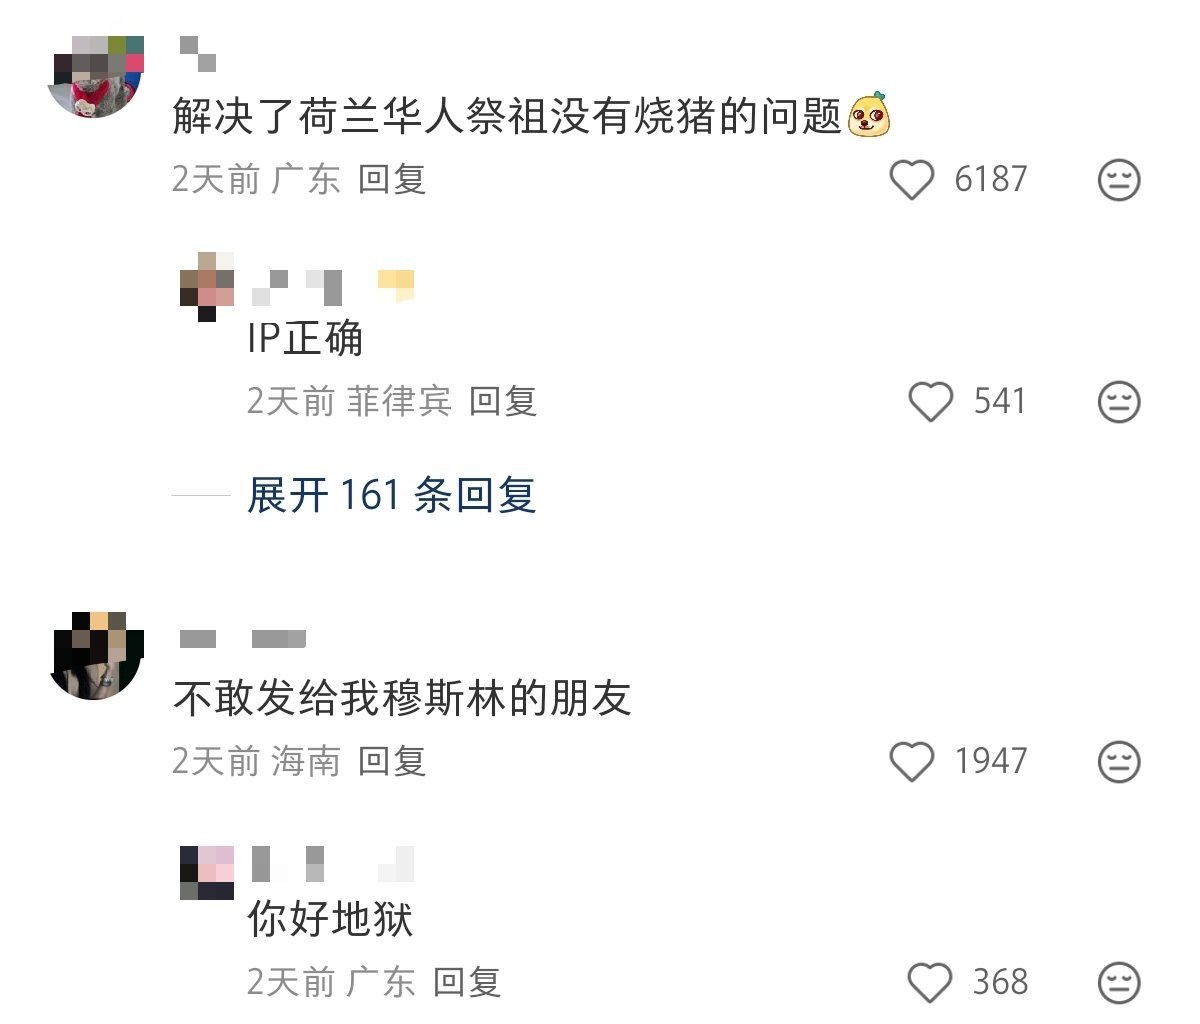This screenshot has height=1024, width=1200.
Task: Select the comment text '你好地狱'
Action: coord(330,919)
